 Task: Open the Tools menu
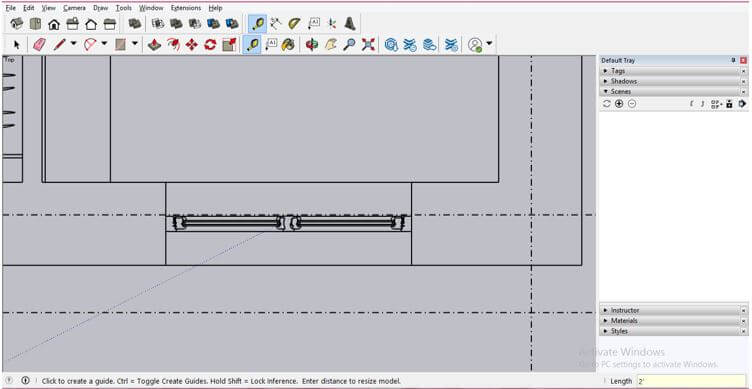pos(124,8)
